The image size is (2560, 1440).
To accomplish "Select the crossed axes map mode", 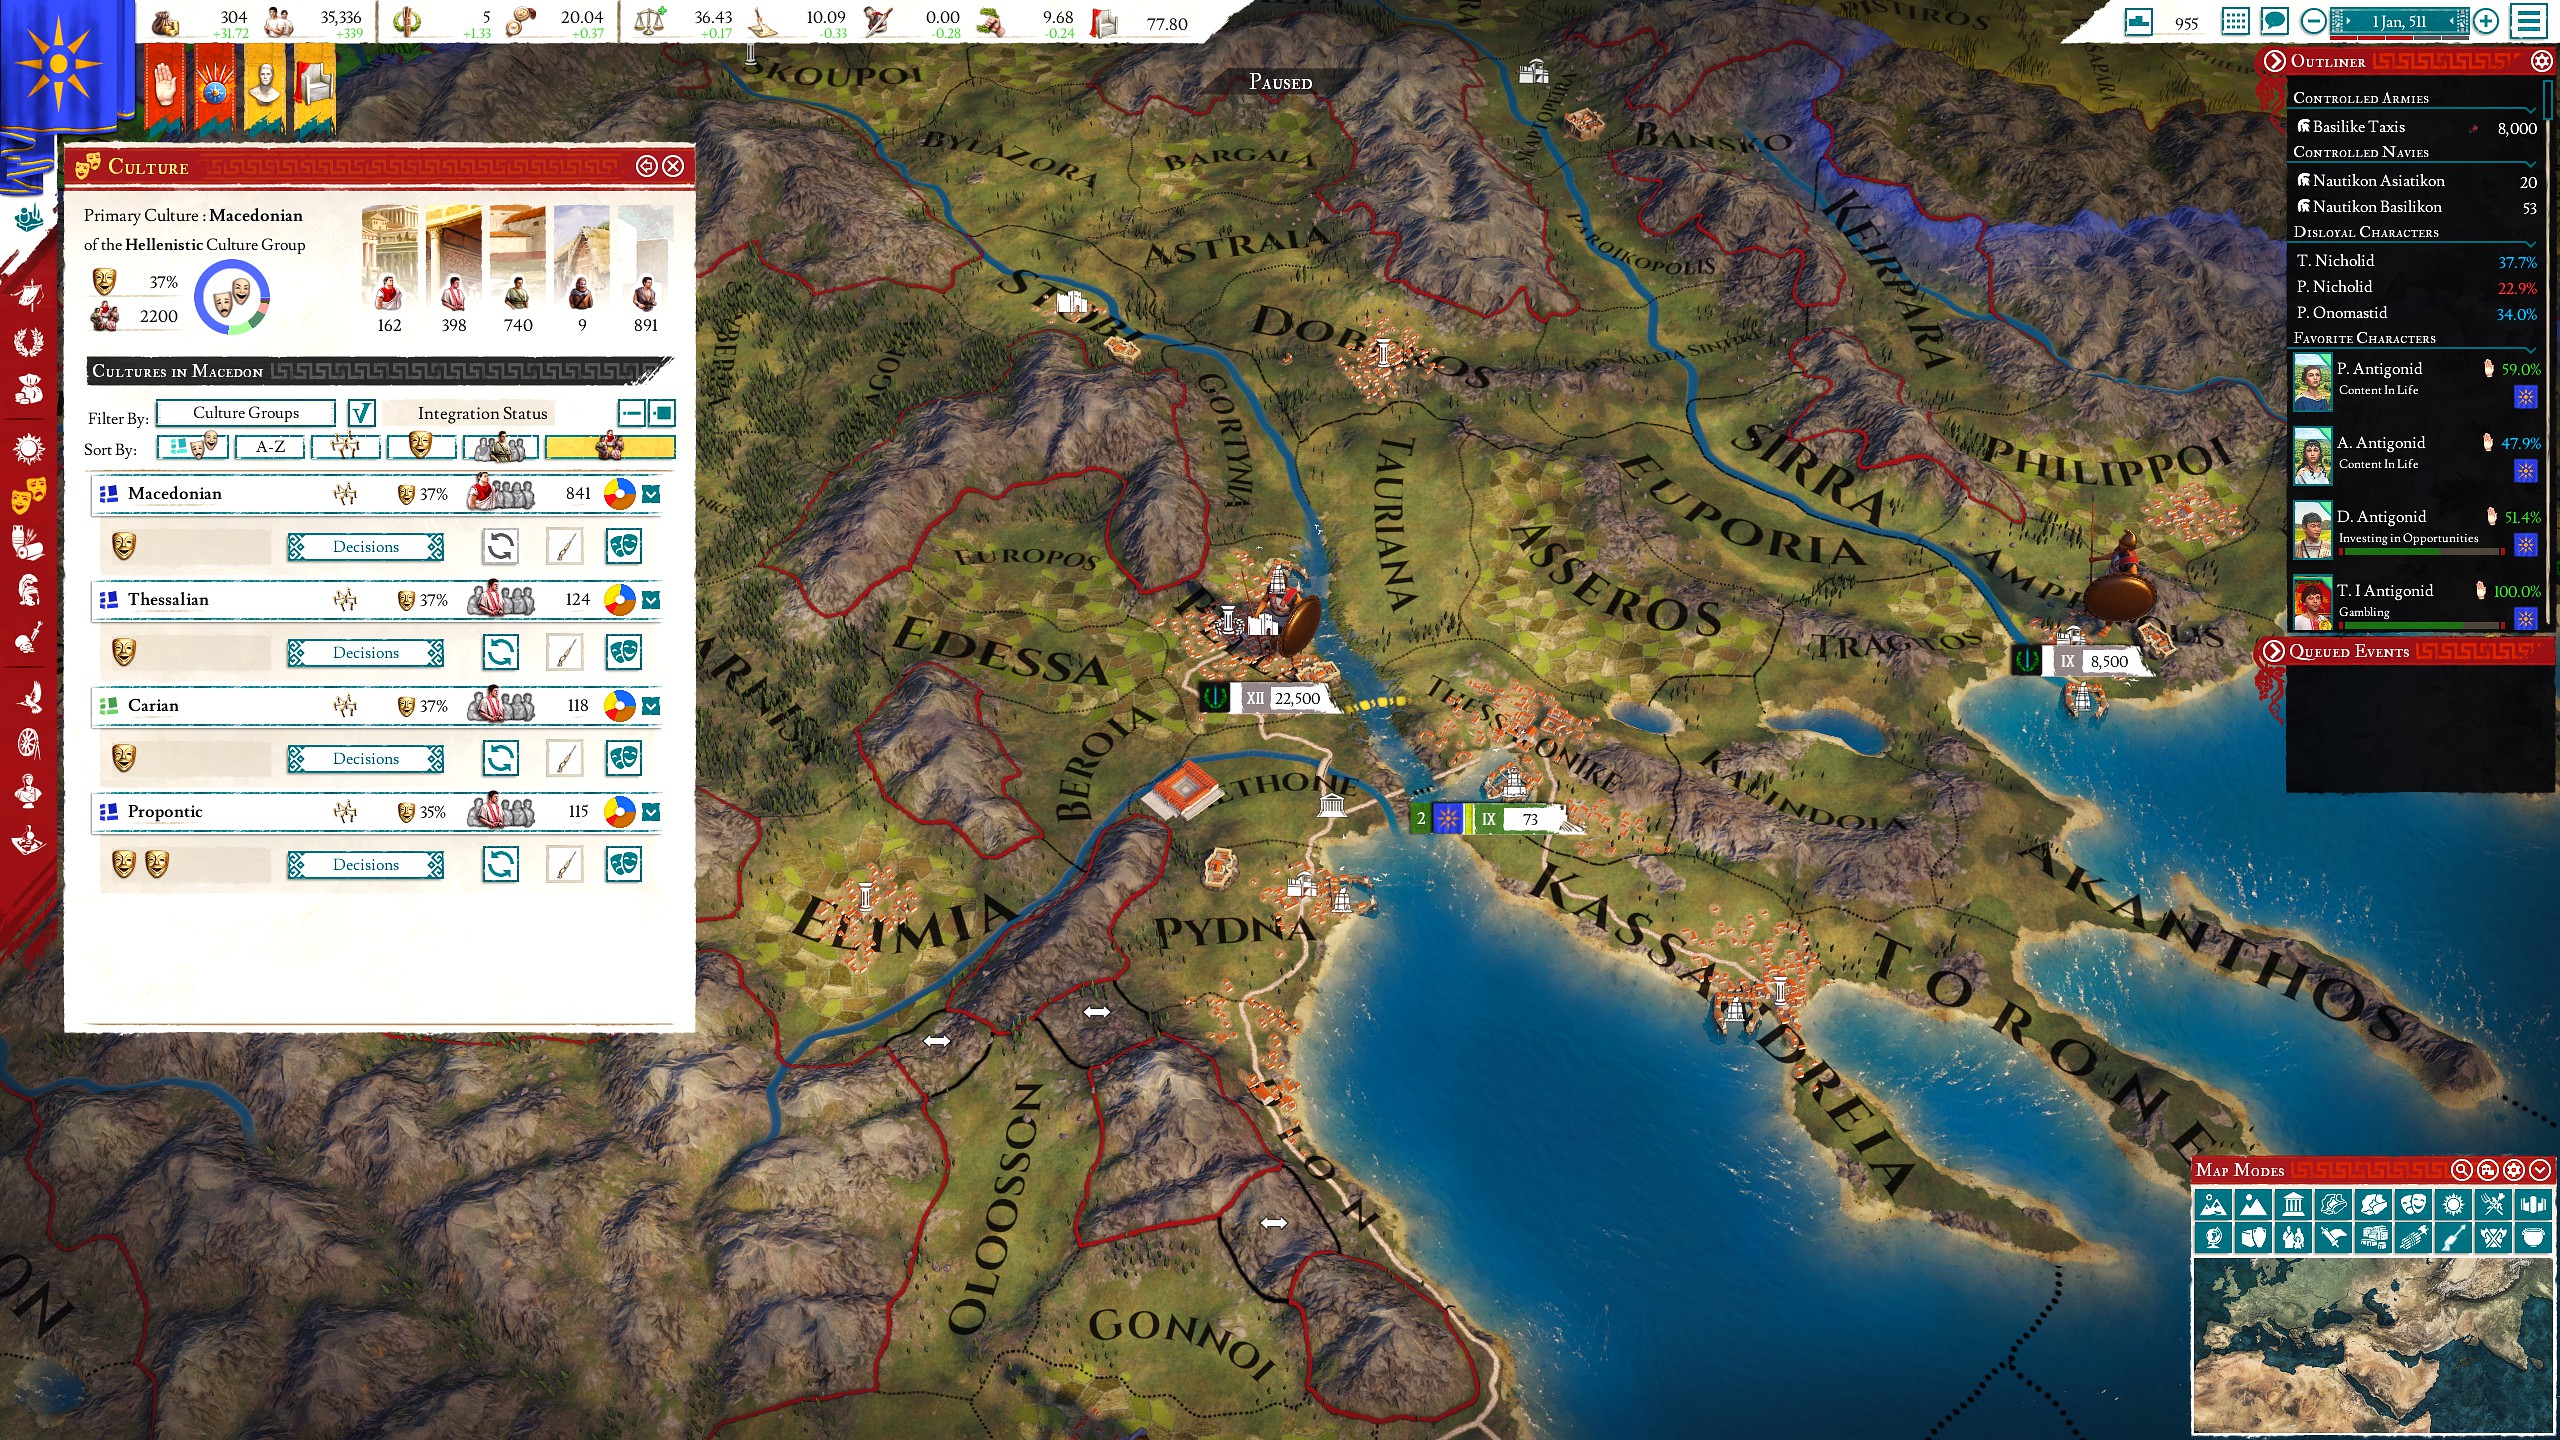I will click(2493, 1238).
